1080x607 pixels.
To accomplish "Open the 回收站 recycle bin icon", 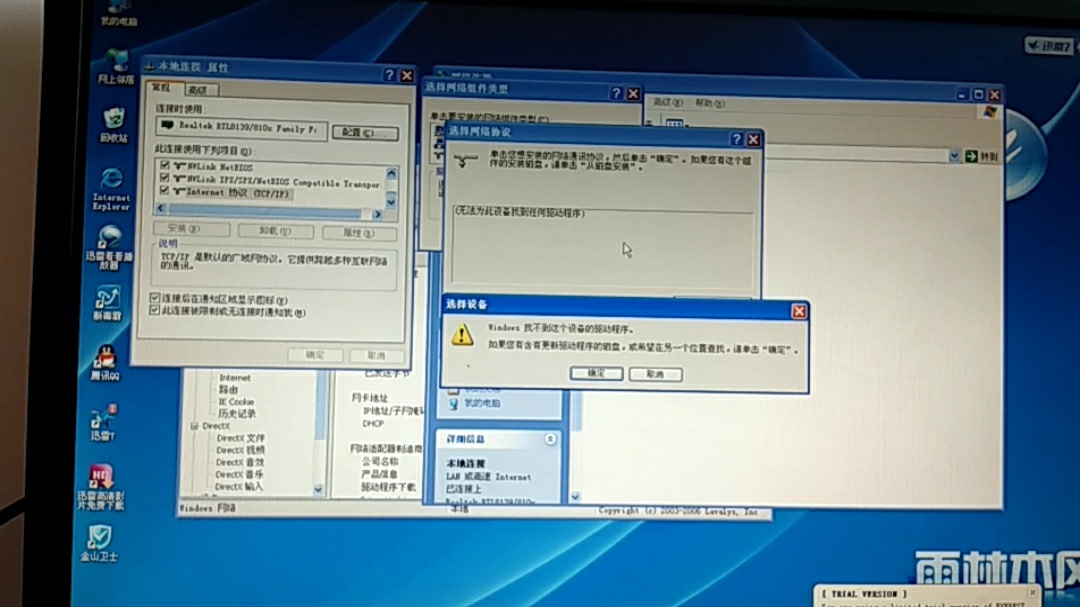I will pos(114,124).
